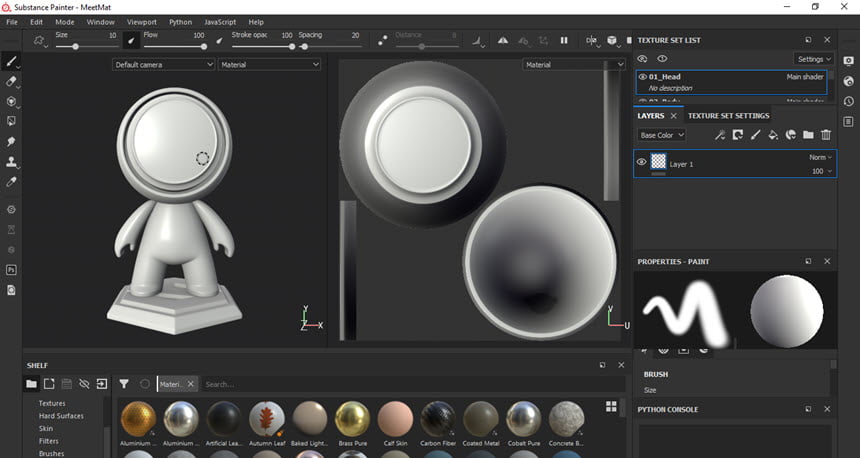The image size is (860, 458).
Task: Open the Base Color channel dropdown
Action: (x=662, y=135)
